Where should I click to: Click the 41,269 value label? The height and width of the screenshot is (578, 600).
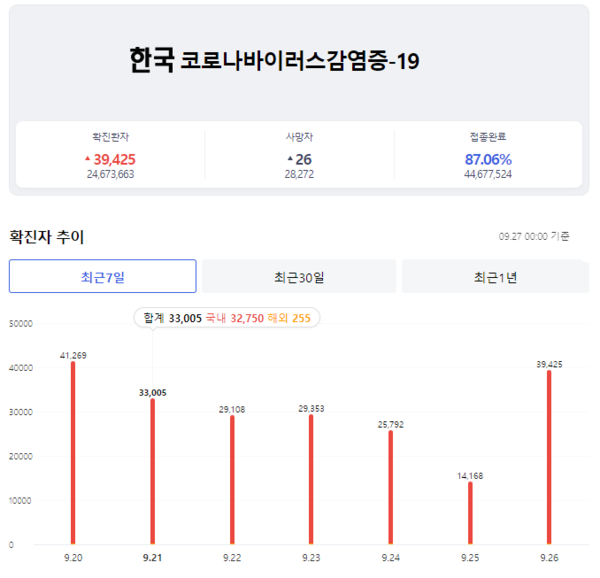(x=73, y=356)
